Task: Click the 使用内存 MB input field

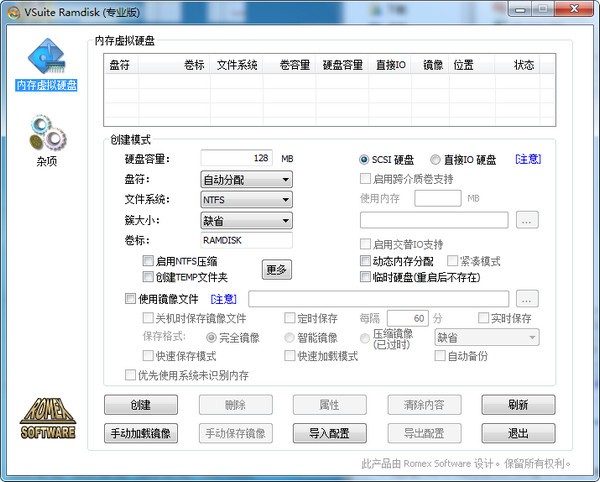Action: tap(438, 198)
